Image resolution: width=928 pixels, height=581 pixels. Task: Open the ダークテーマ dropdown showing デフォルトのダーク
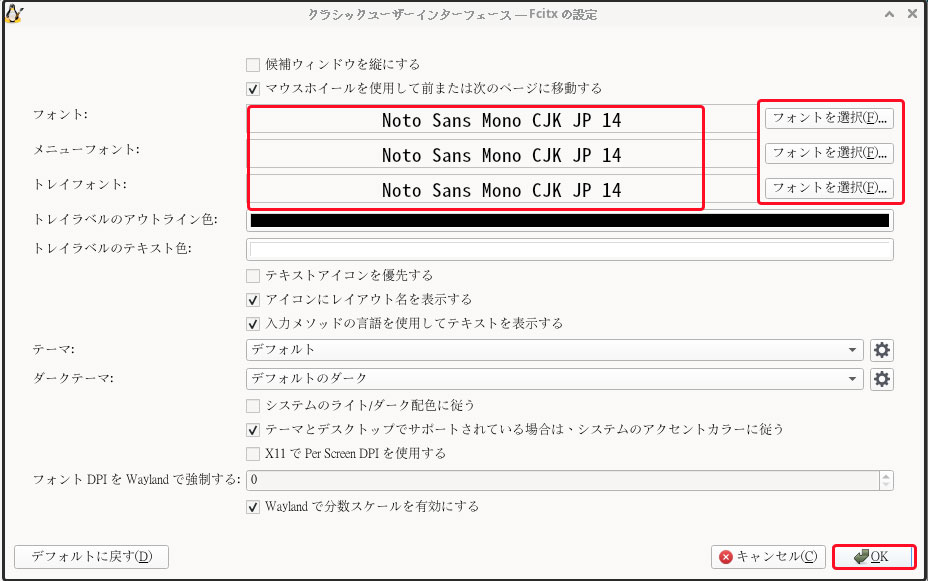coord(555,379)
